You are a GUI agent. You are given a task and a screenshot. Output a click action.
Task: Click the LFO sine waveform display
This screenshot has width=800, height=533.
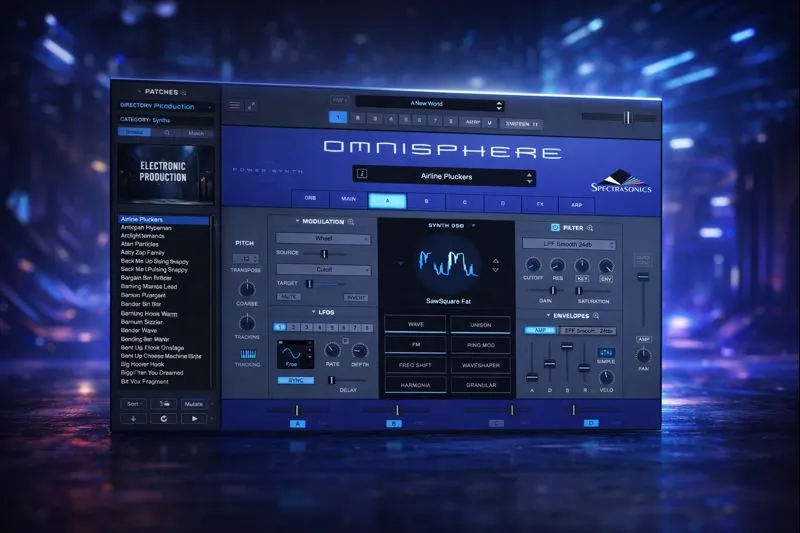point(295,353)
